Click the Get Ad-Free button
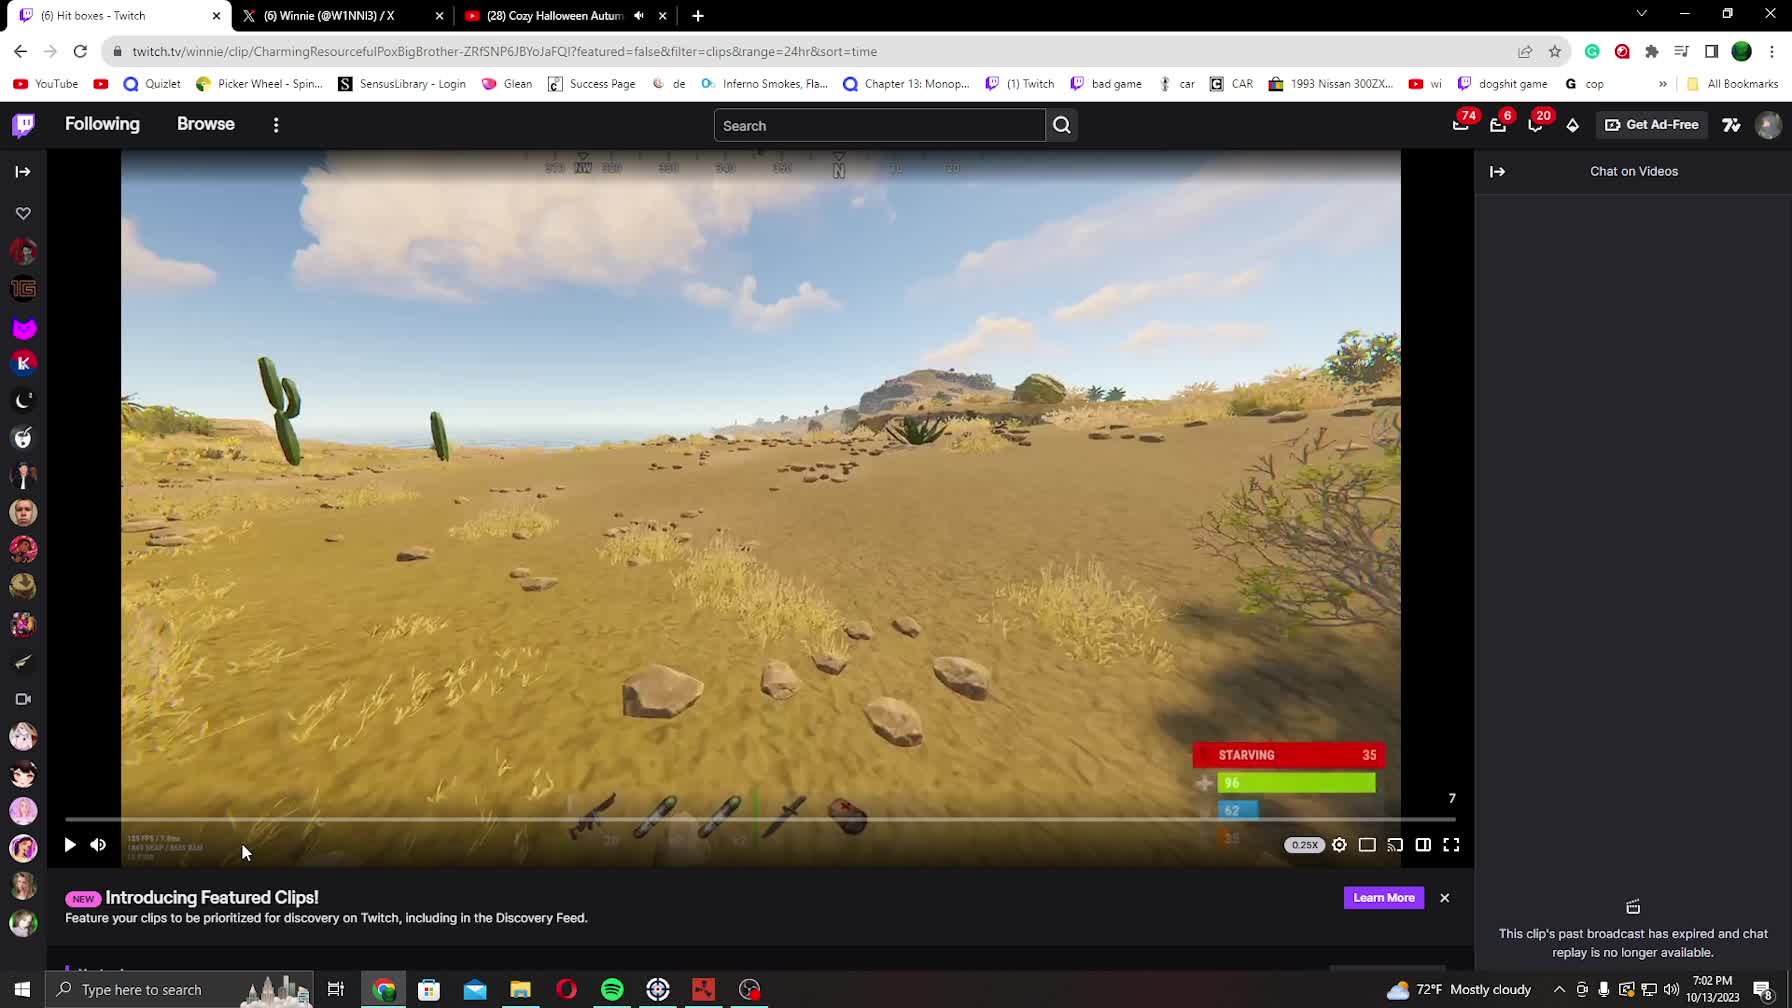 point(1652,125)
